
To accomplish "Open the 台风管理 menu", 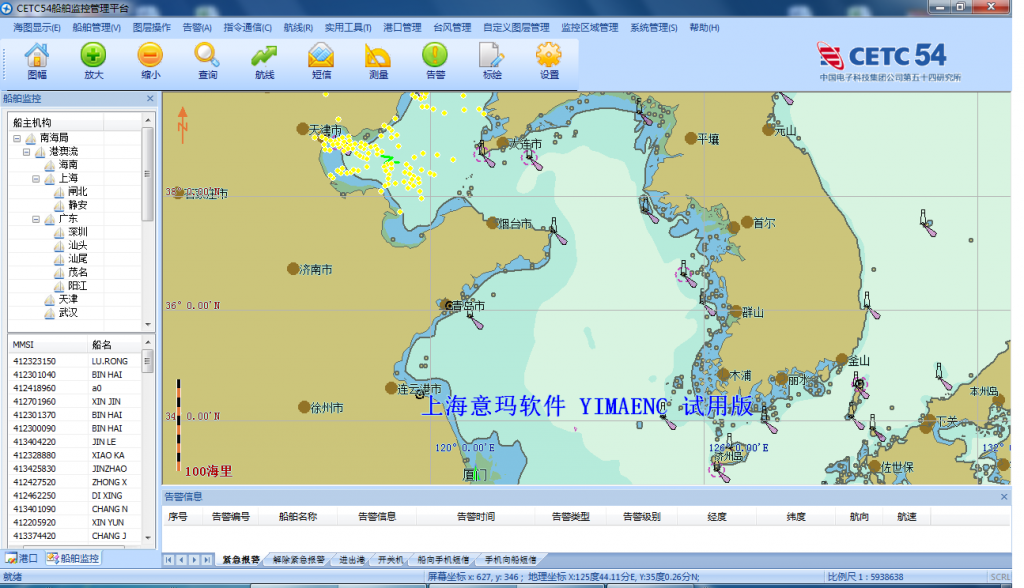I will (x=452, y=28).
